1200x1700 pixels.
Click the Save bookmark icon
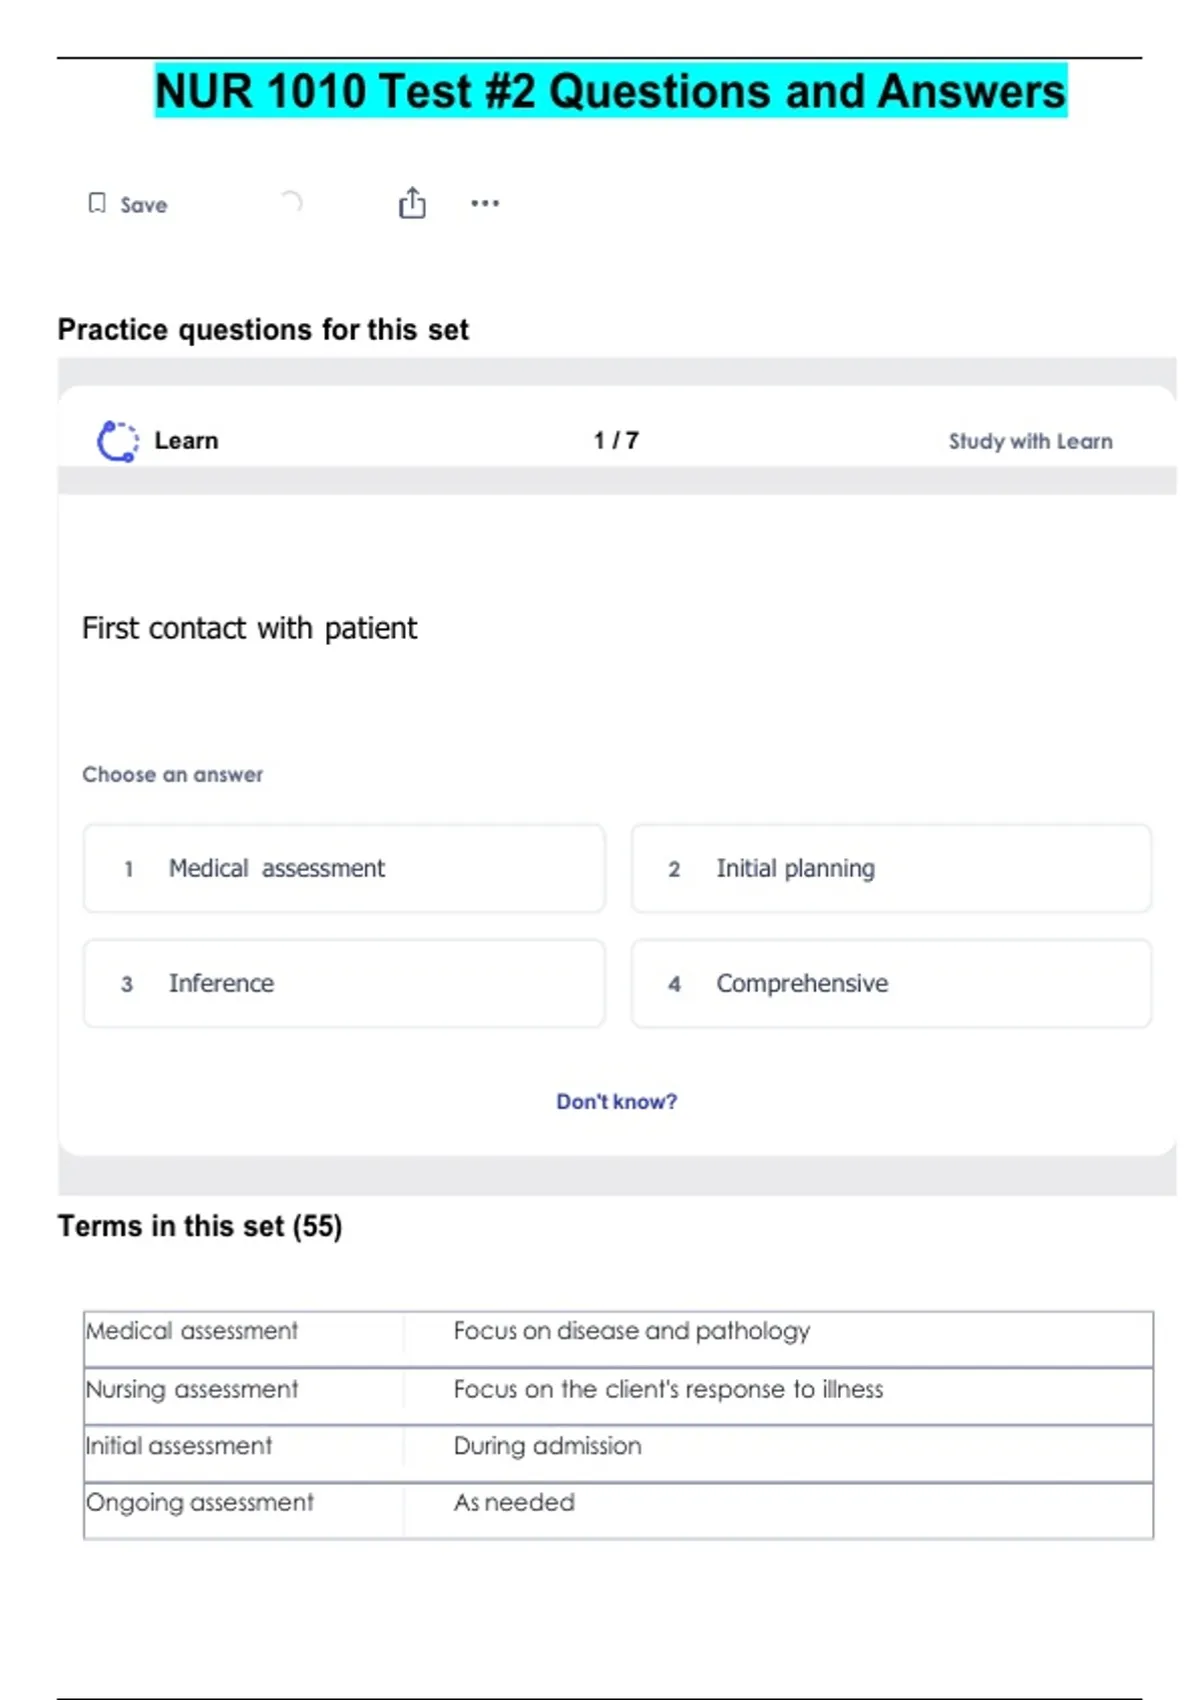[97, 204]
